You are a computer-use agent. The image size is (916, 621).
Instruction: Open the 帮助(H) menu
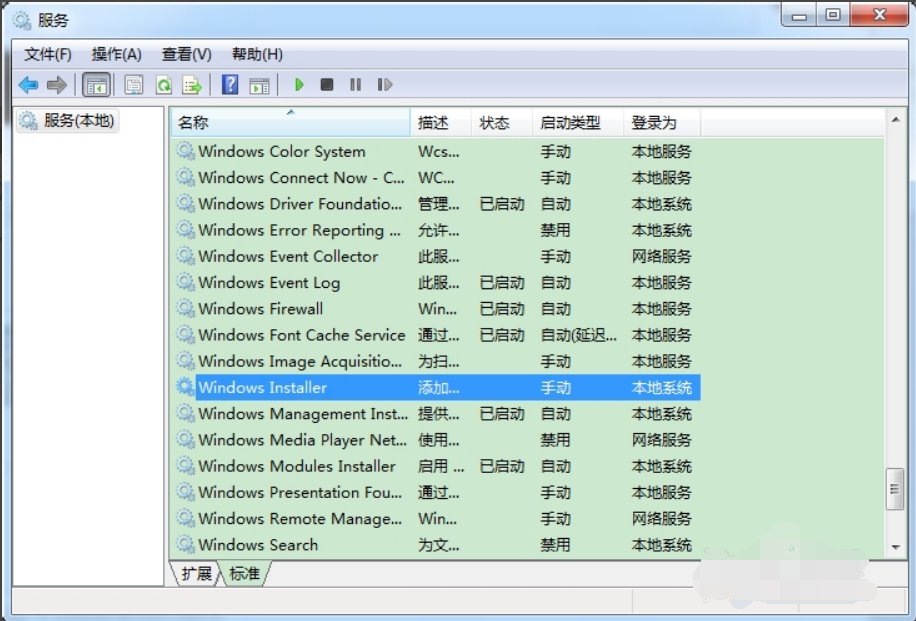[257, 54]
